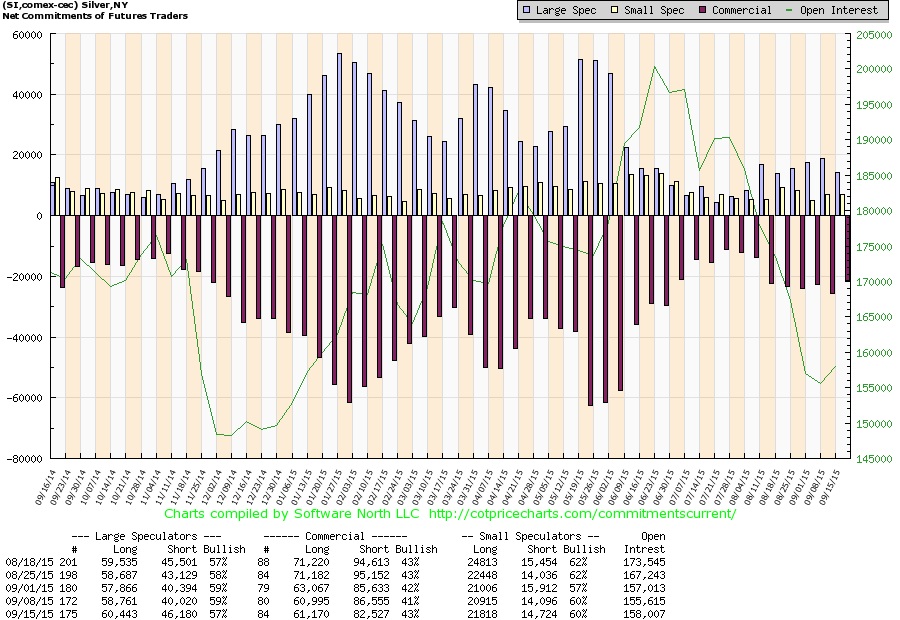Click the Charts compiled by Software North LLC text

coord(292,513)
